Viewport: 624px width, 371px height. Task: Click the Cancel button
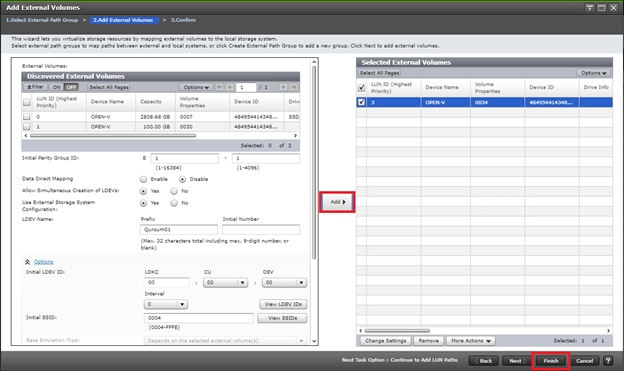click(x=585, y=361)
